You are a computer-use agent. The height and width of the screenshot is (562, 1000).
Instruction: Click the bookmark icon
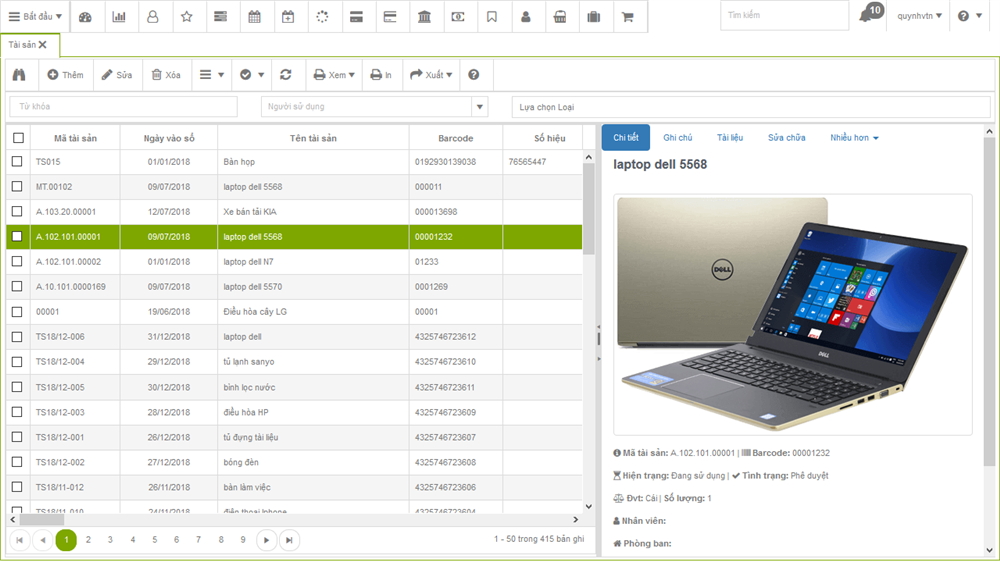coord(492,17)
